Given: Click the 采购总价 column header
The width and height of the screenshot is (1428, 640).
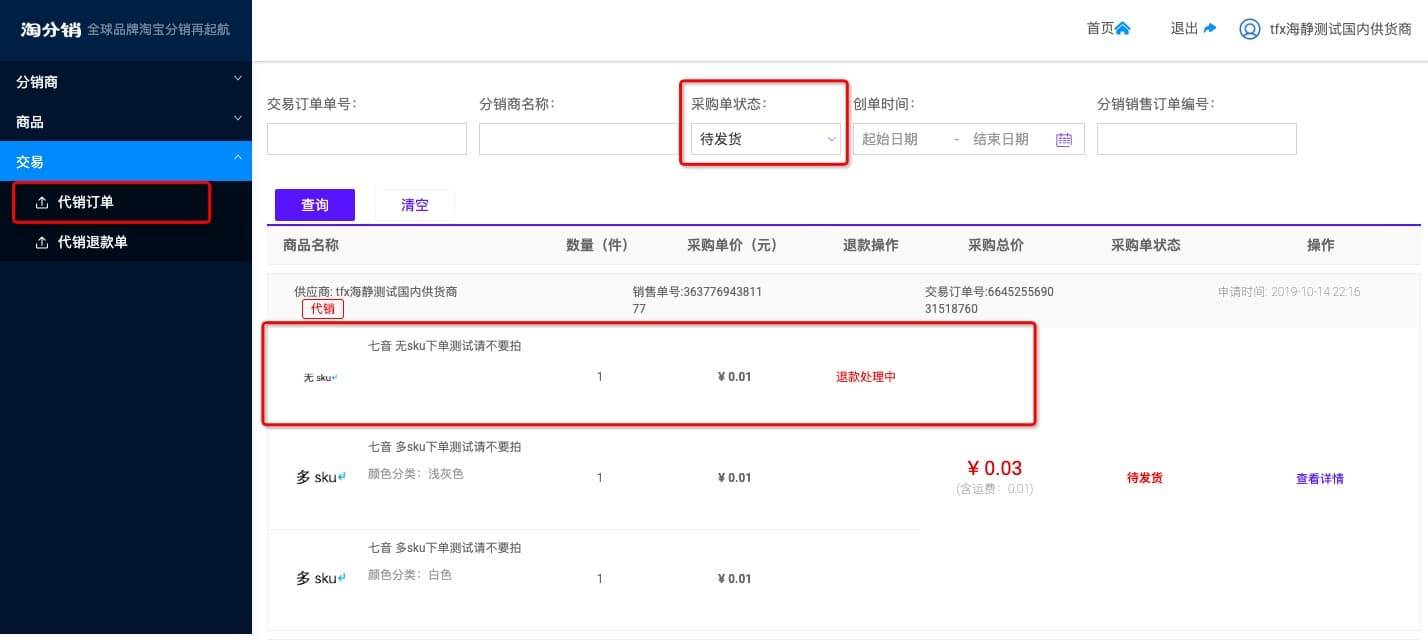Looking at the screenshot, I should [x=995, y=245].
